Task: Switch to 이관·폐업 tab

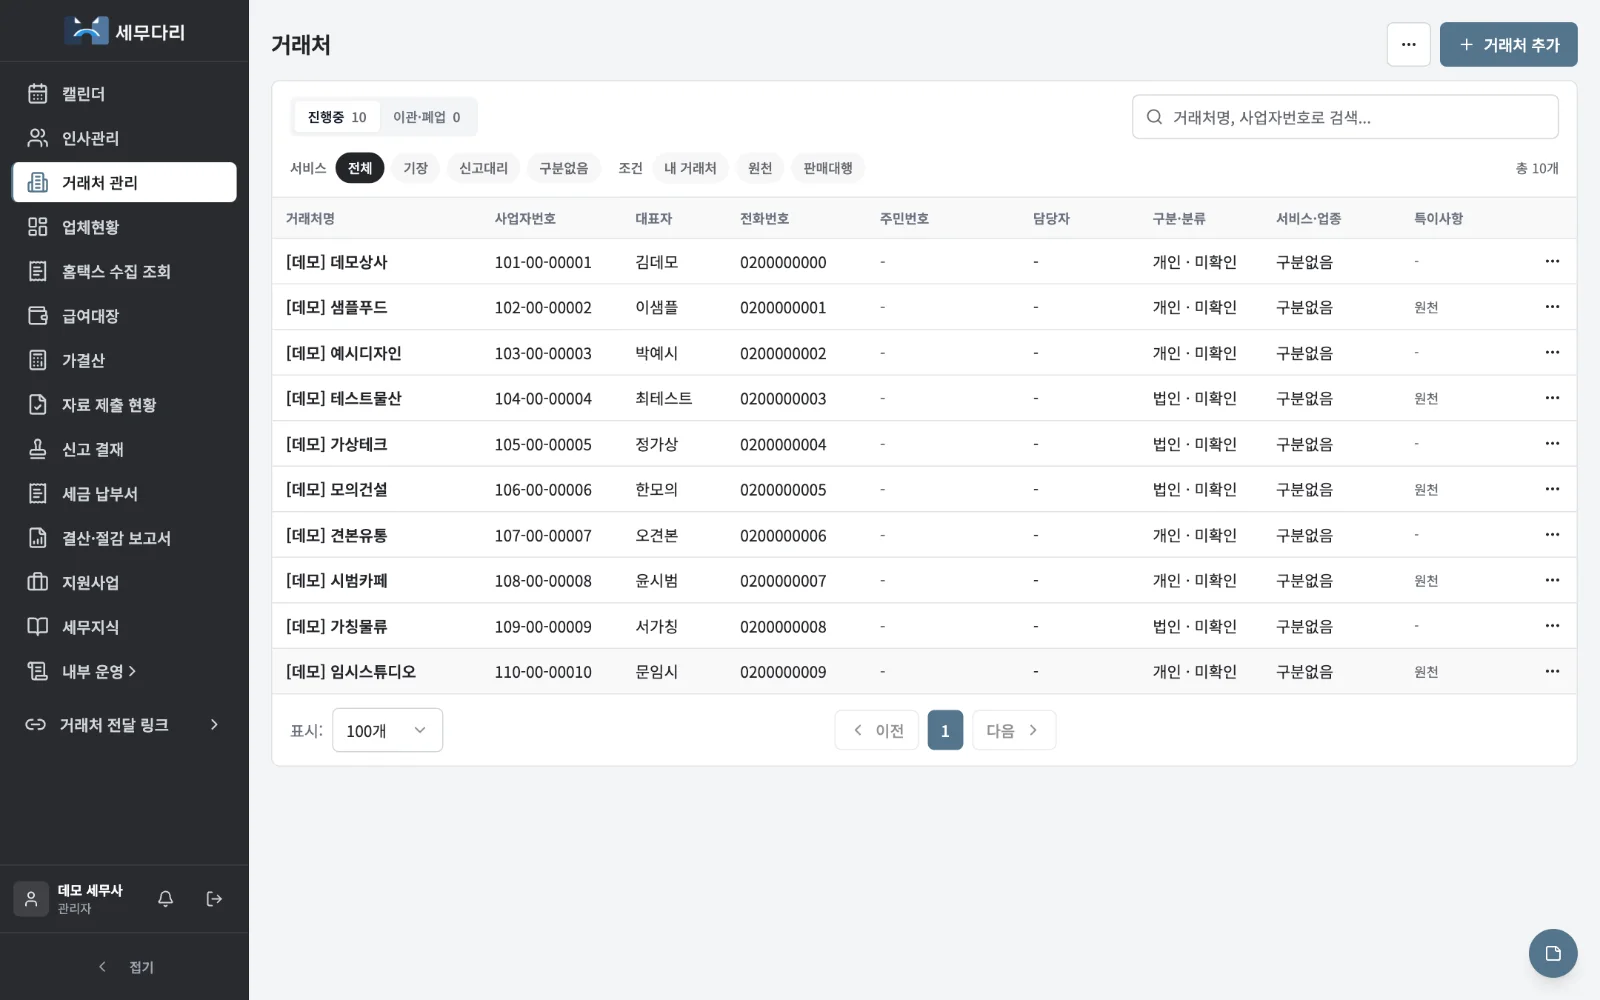Action: point(427,117)
